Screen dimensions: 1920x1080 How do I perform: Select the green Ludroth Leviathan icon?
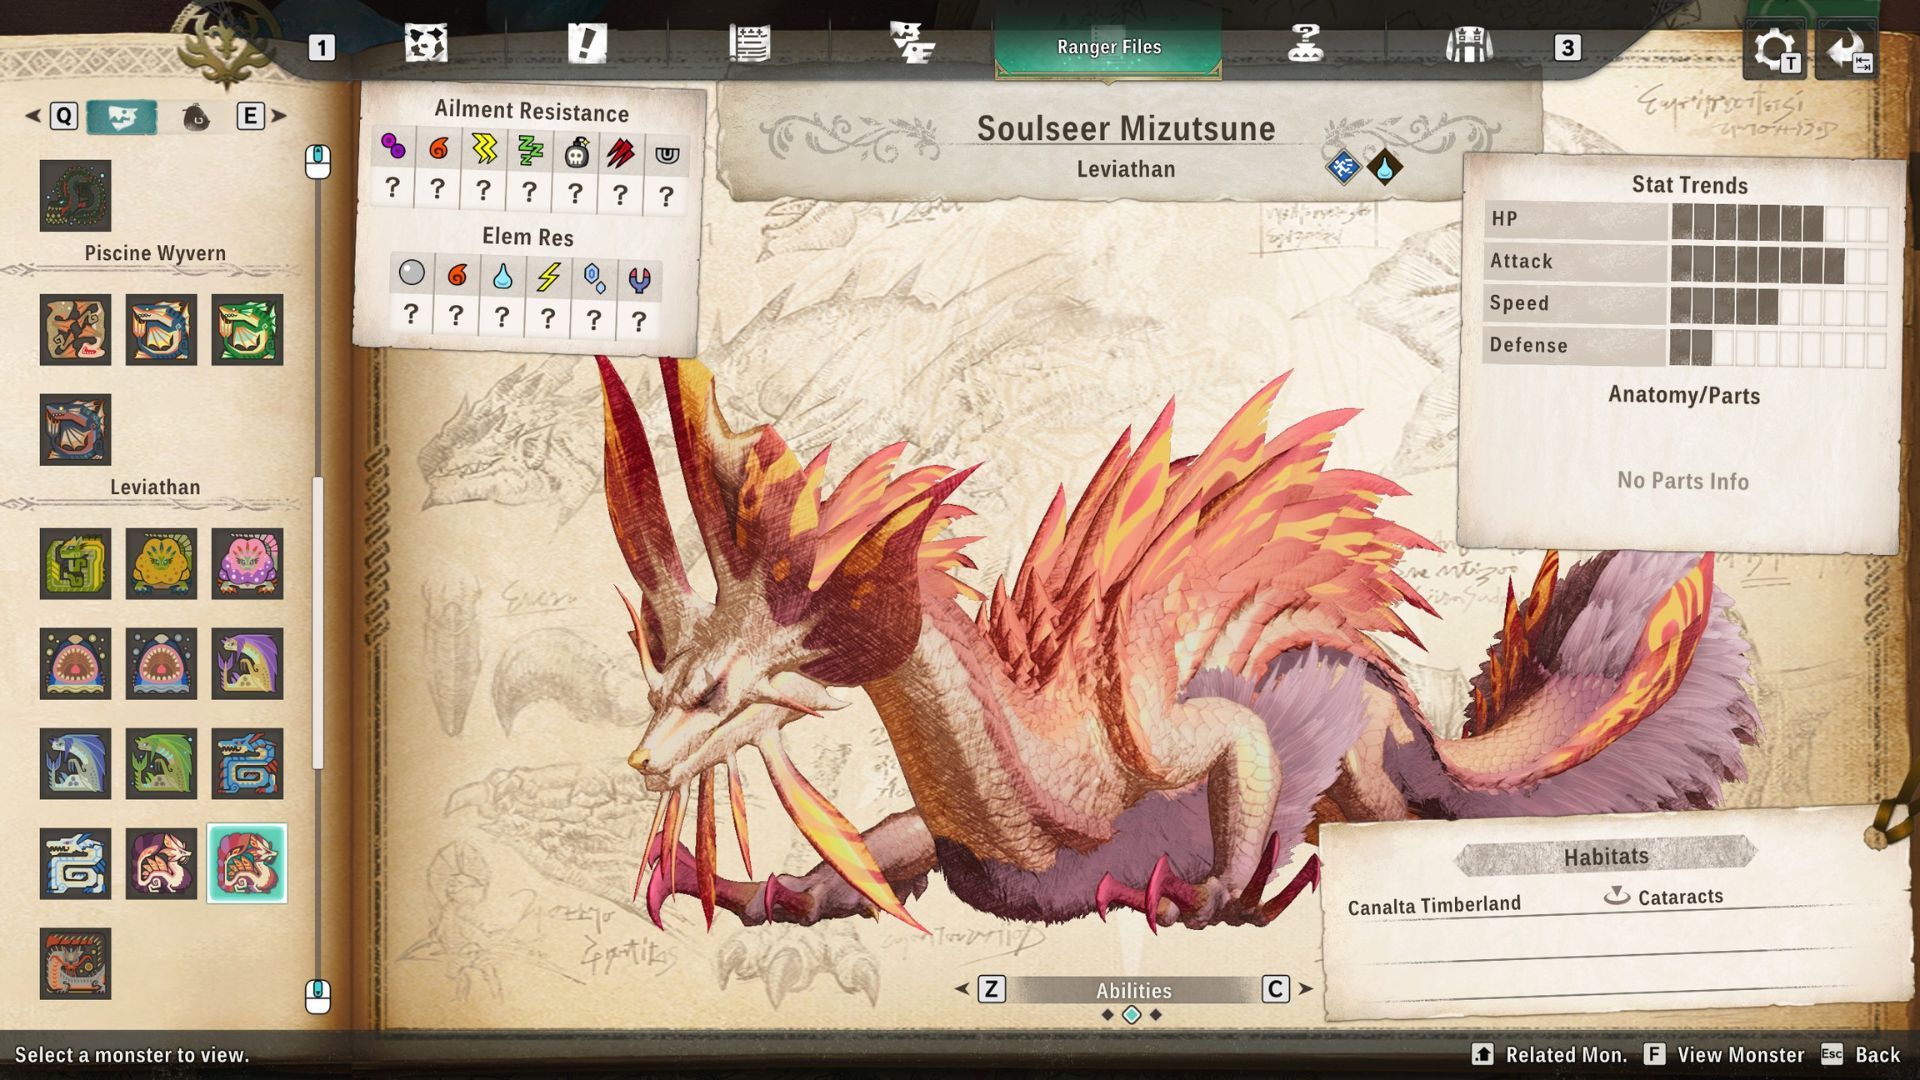click(x=75, y=564)
